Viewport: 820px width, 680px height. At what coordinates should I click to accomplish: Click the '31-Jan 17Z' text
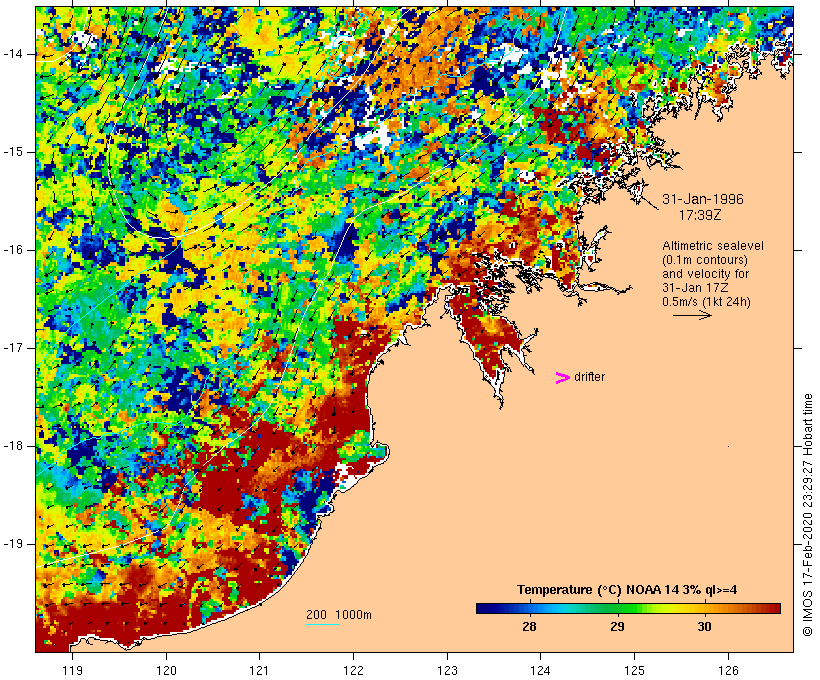tap(696, 288)
